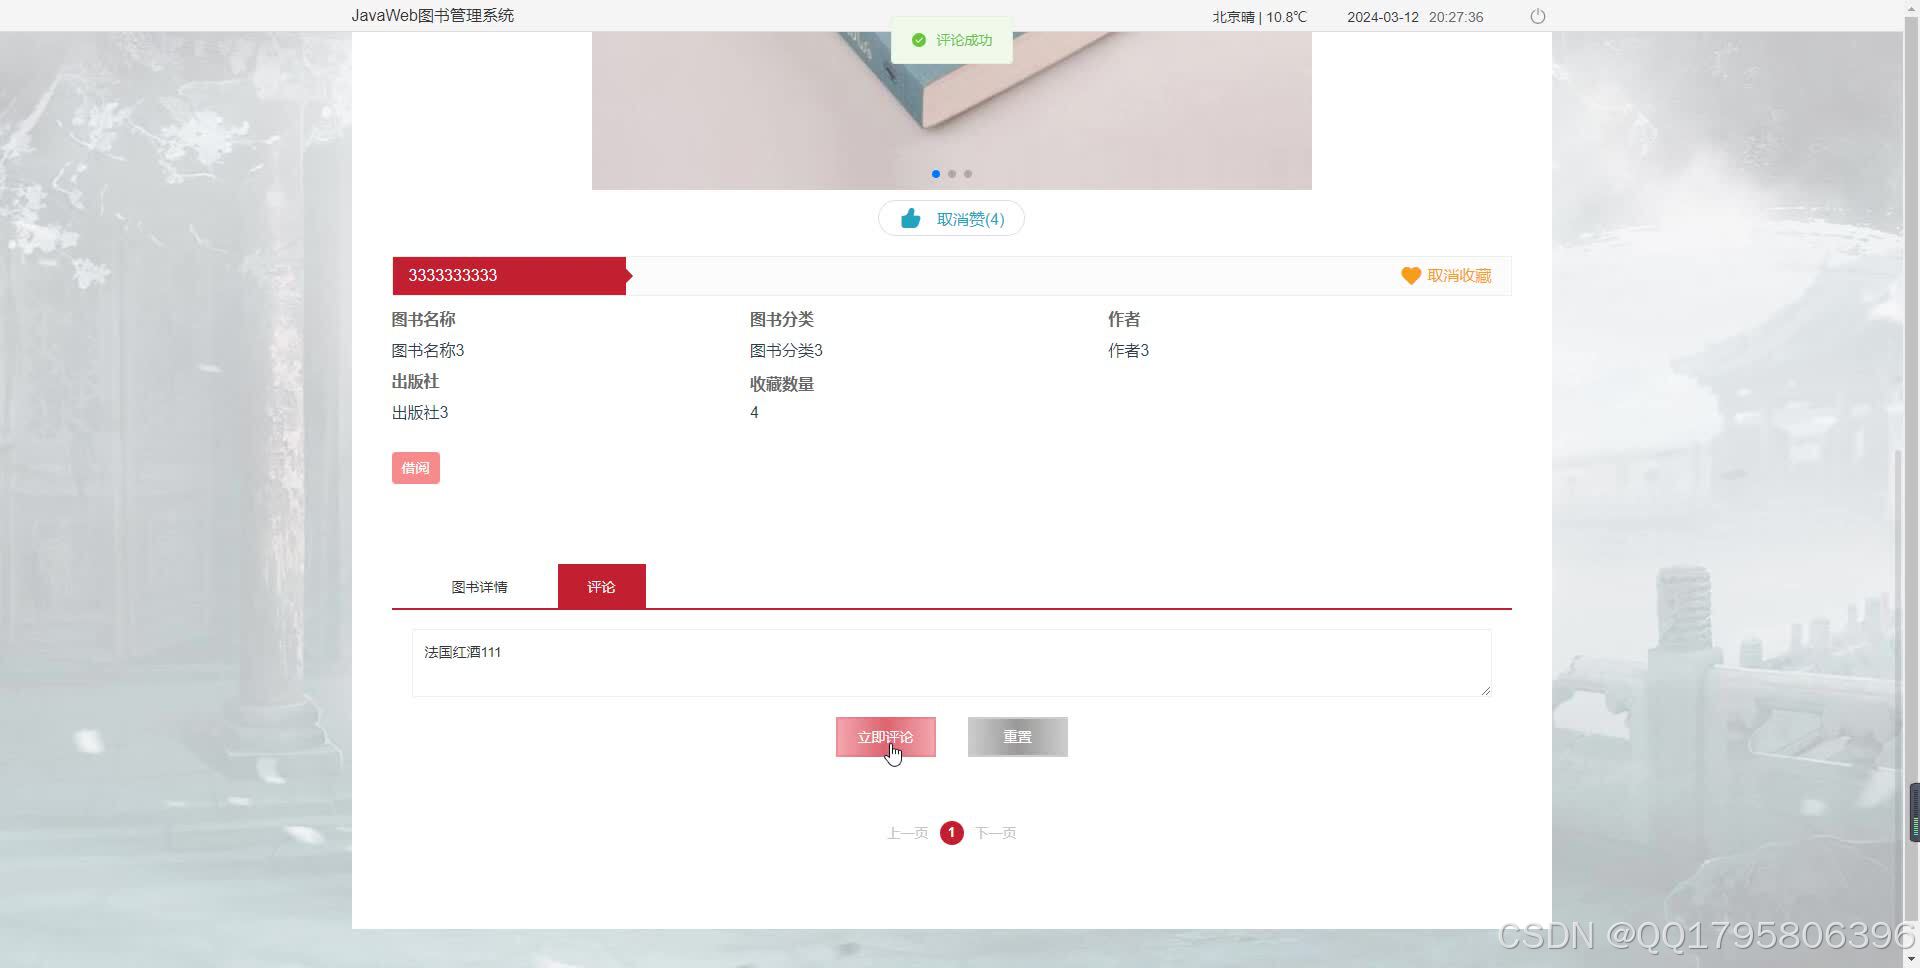Switch to the 图书详情 tab
Viewport: 1920px width, 968px height.
tap(481, 587)
